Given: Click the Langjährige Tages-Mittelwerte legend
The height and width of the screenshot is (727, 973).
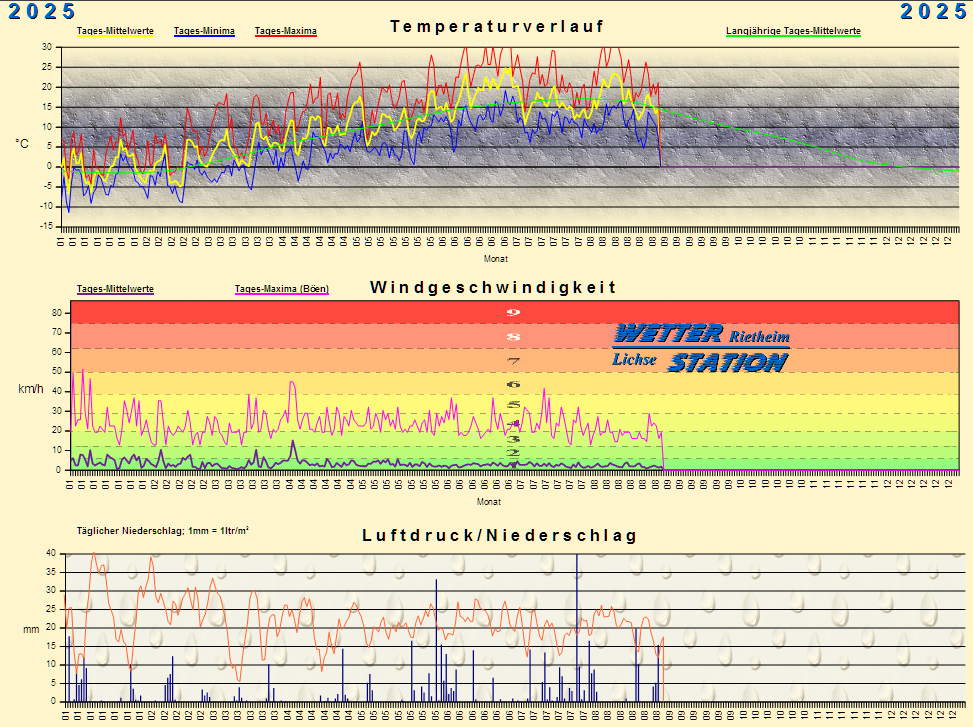Looking at the screenshot, I should click(793, 31).
